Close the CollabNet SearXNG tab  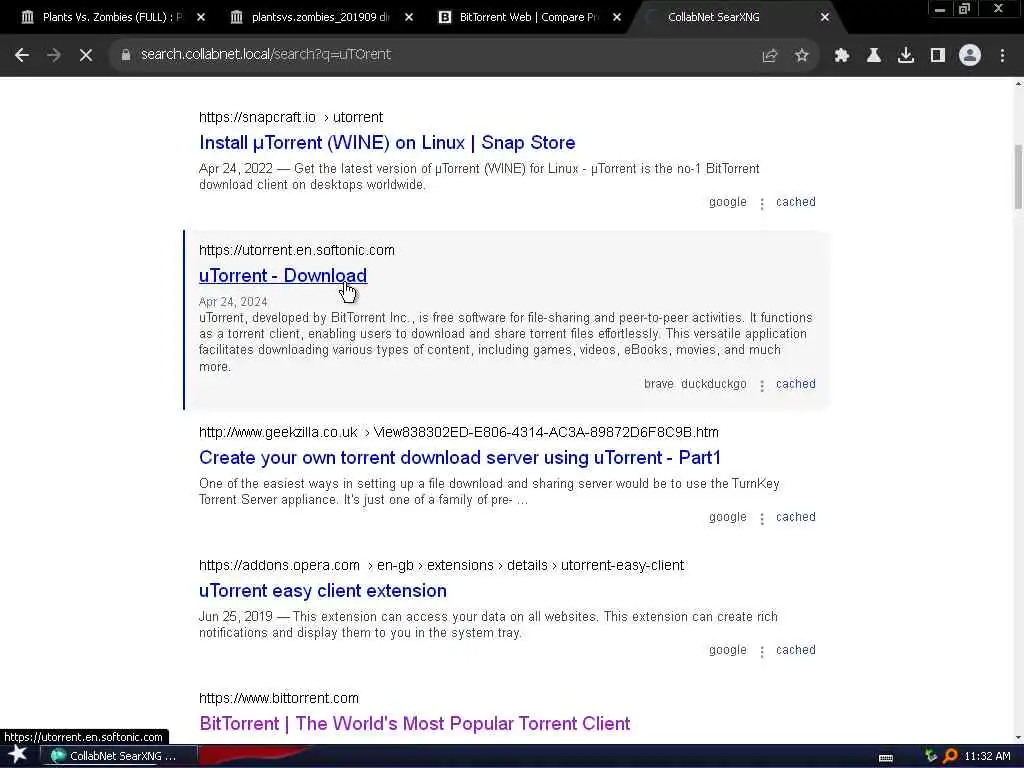pos(825,17)
